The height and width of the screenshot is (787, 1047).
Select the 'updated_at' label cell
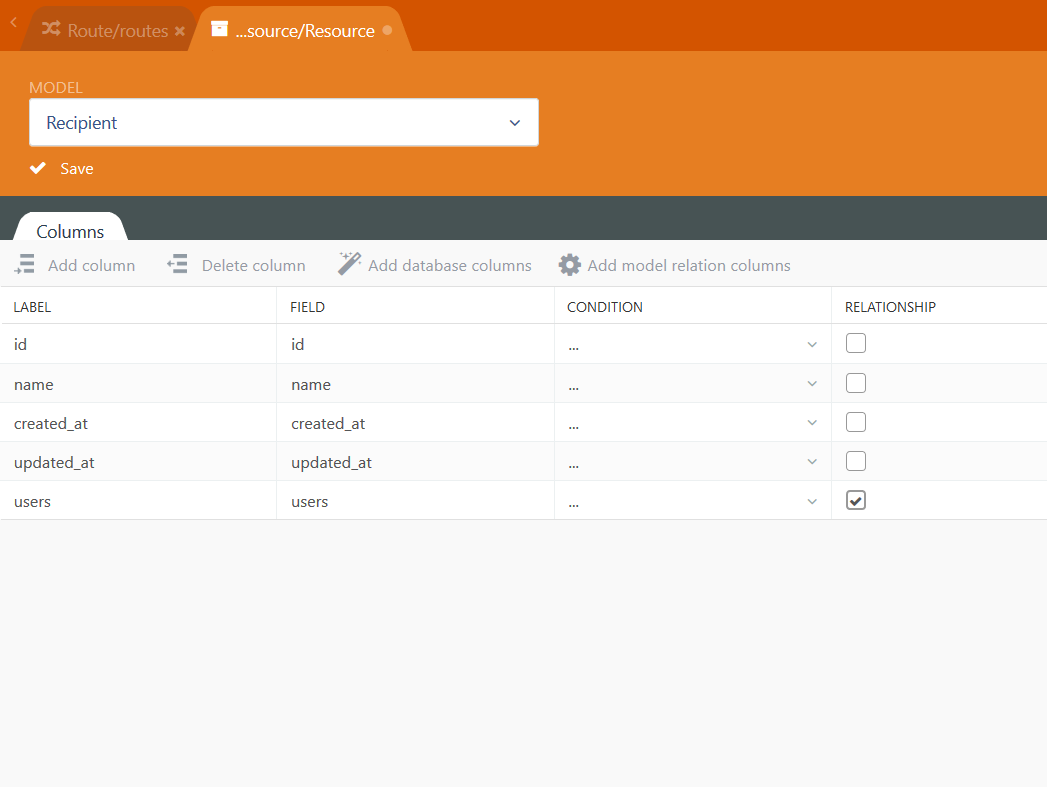138,462
